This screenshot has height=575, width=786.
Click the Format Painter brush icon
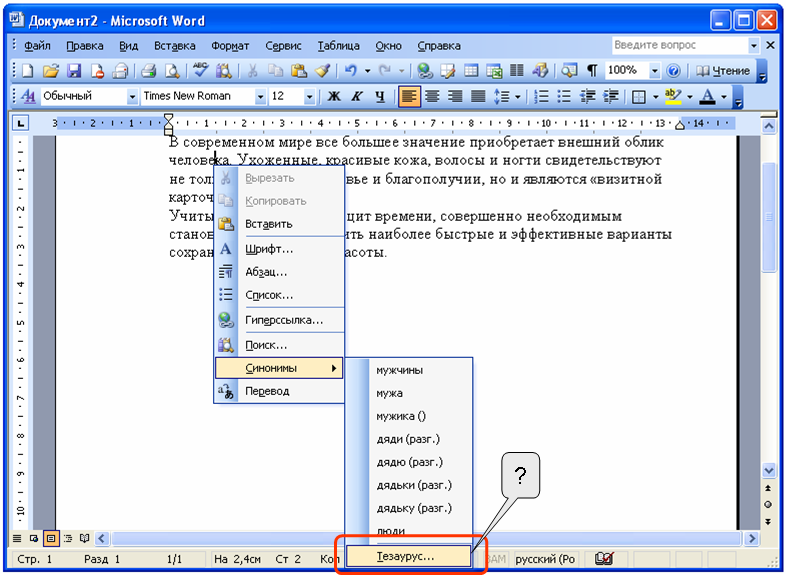[322, 71]
